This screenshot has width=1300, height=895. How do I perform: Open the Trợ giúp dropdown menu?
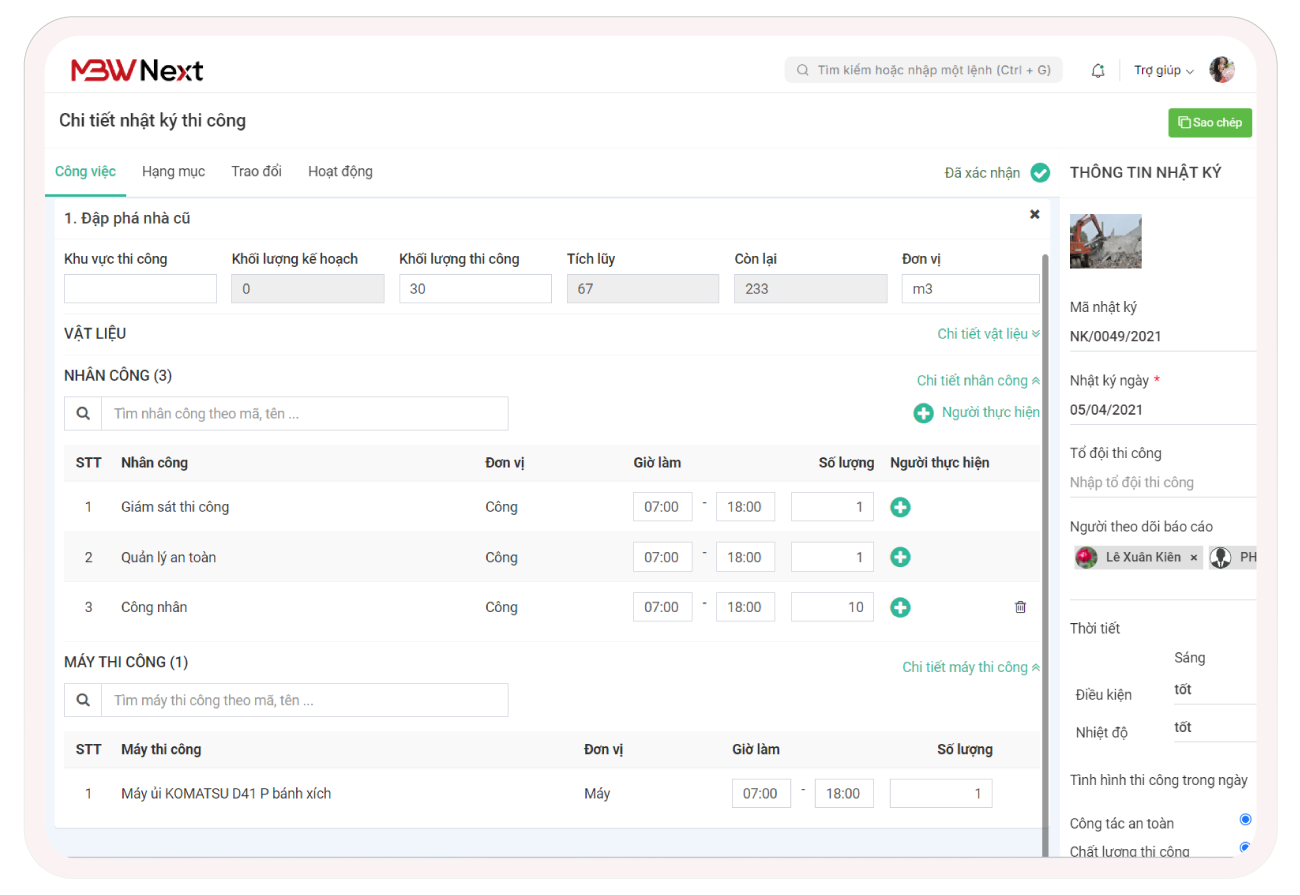[1163, 70]
